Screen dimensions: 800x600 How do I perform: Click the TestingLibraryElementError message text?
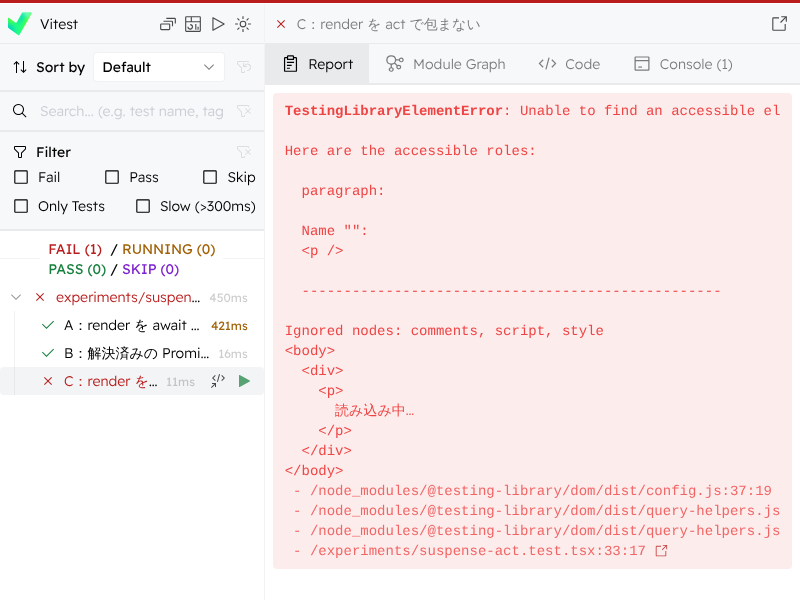click(x=533, y=111)
